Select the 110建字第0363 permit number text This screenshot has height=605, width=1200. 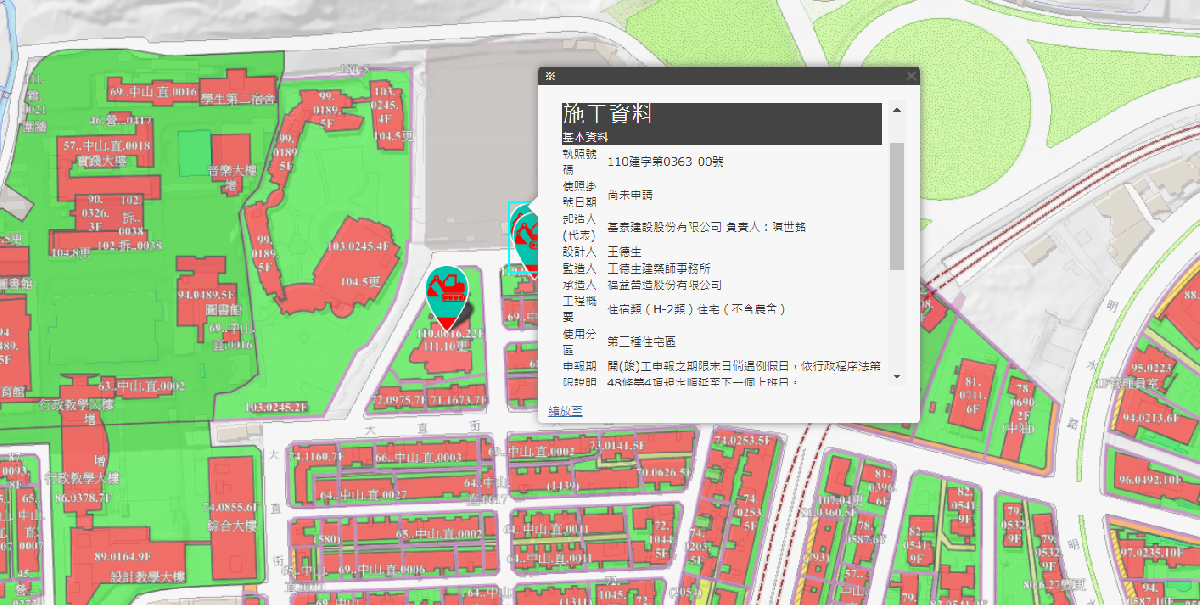pos(666,161)
